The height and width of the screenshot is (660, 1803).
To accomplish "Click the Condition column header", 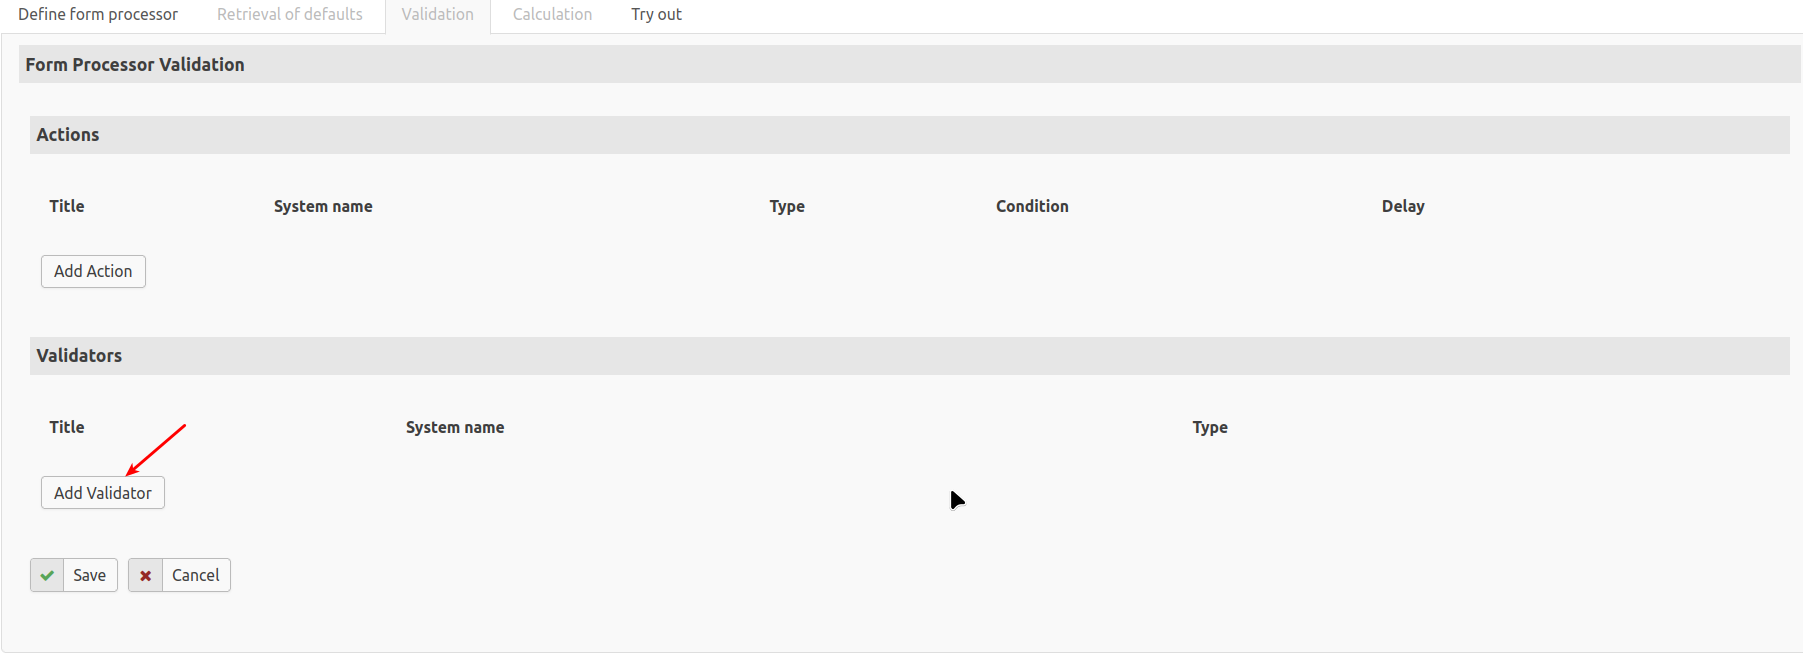I will pos(1032,206).
